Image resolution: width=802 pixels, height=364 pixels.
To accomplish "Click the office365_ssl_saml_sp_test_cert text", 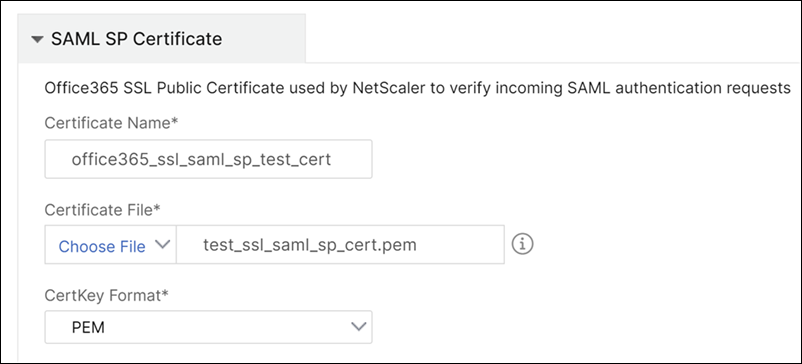I will pos(201,160).
